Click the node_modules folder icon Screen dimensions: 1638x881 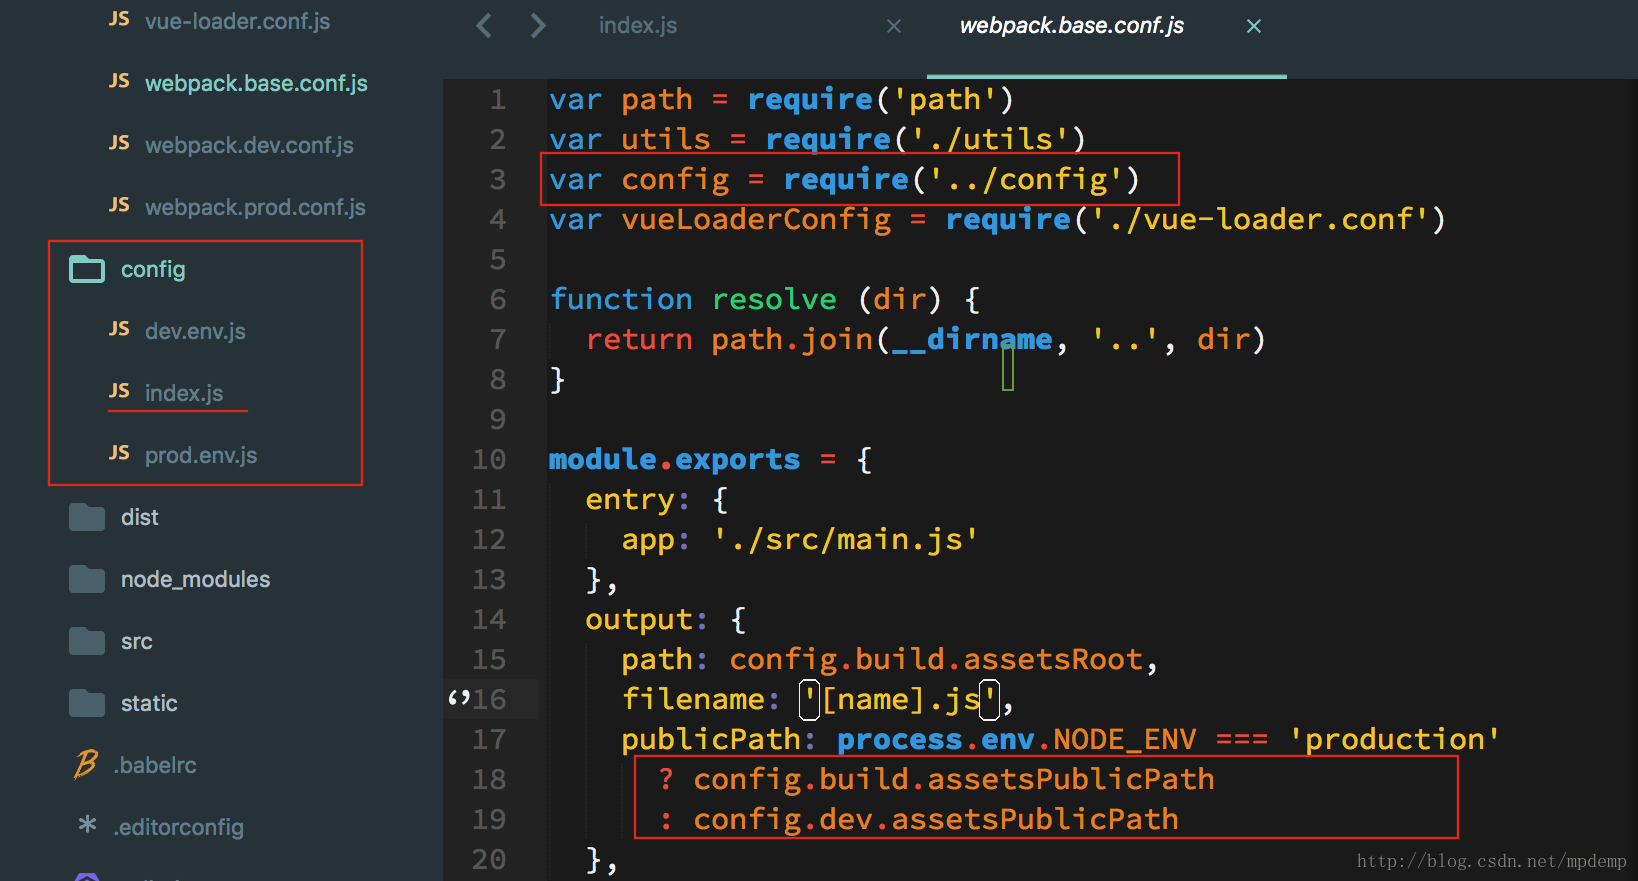(x=87, y=579)
